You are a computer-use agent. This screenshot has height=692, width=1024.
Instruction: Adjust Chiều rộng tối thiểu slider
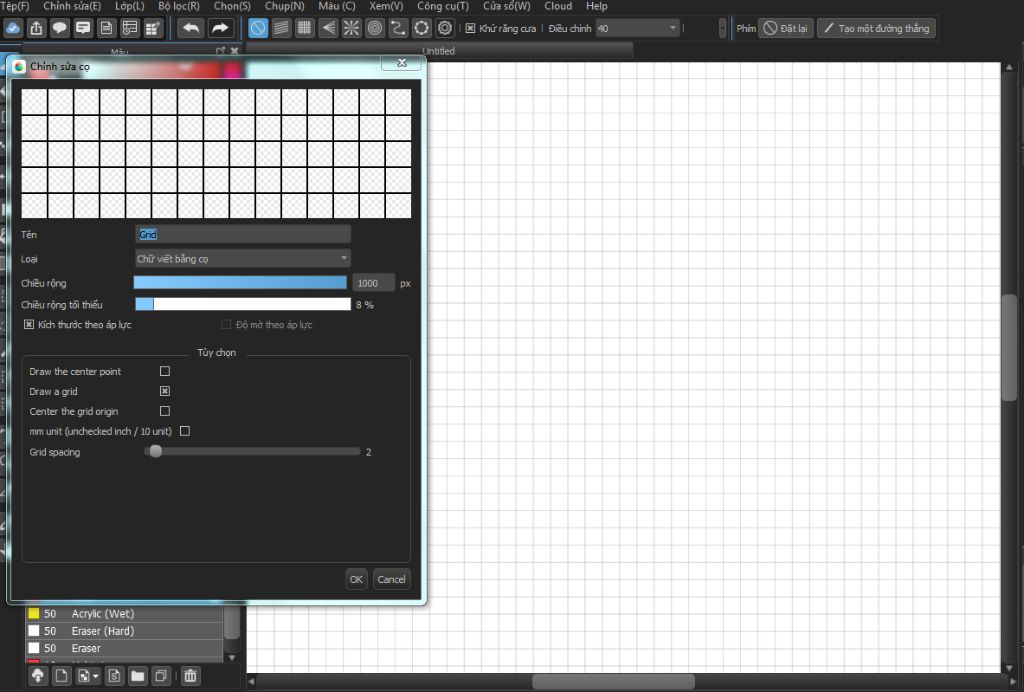pos(243,304)
